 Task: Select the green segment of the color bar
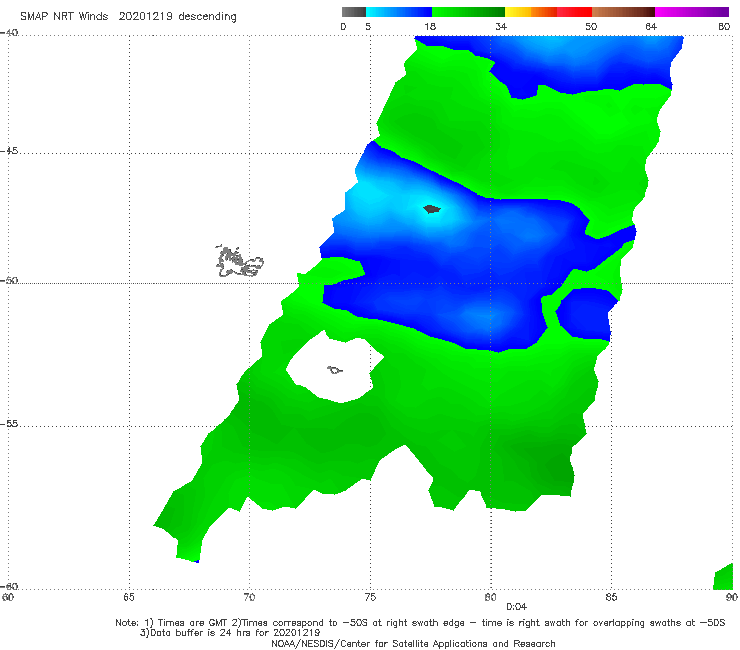coord(468,12)
